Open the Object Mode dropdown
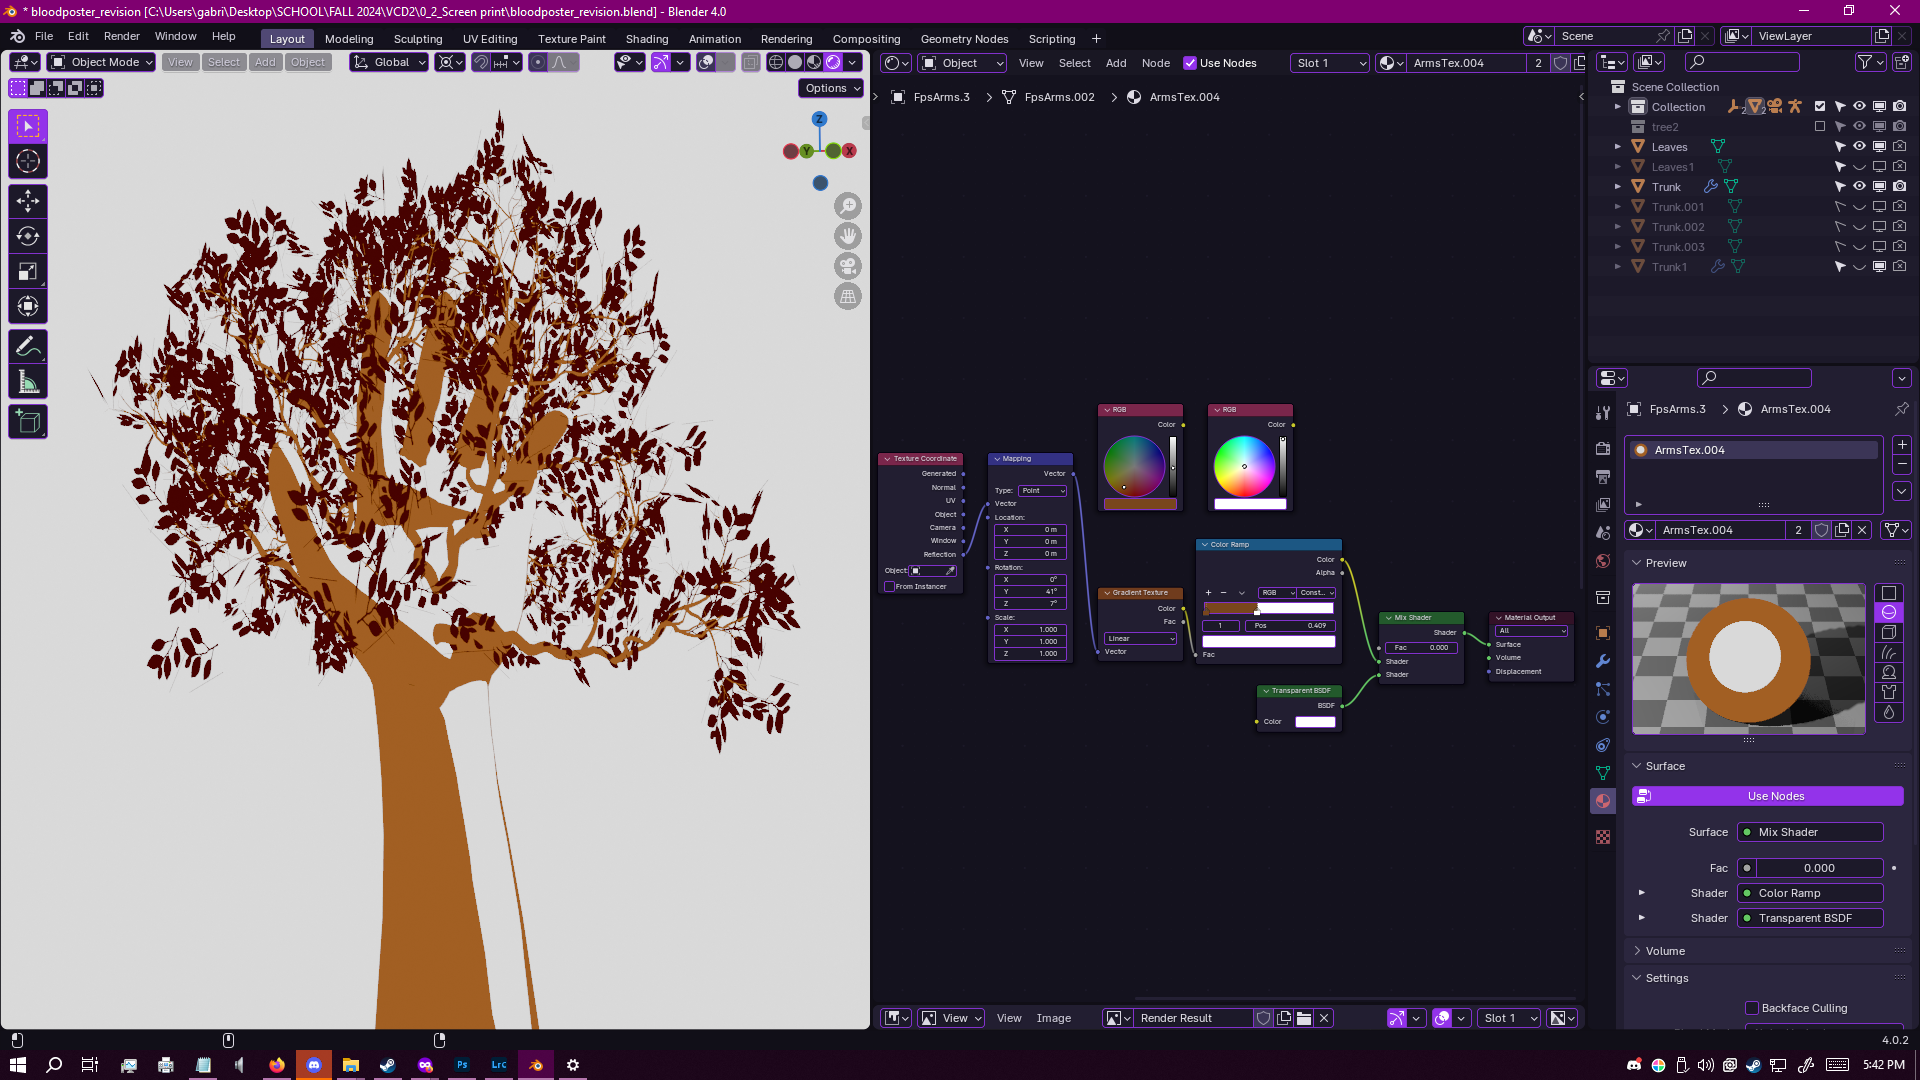Screen dimensions: 1920x1080 click(101, 62)
